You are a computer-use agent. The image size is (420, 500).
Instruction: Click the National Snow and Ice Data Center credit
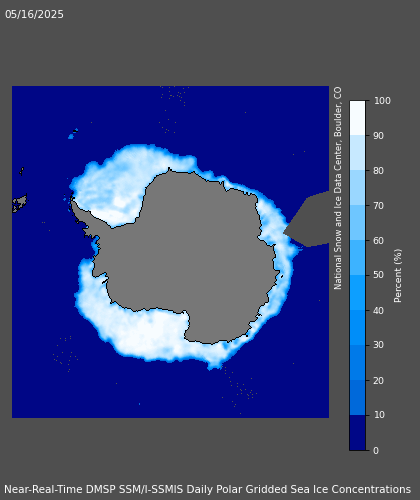click(x=338, y=188)
